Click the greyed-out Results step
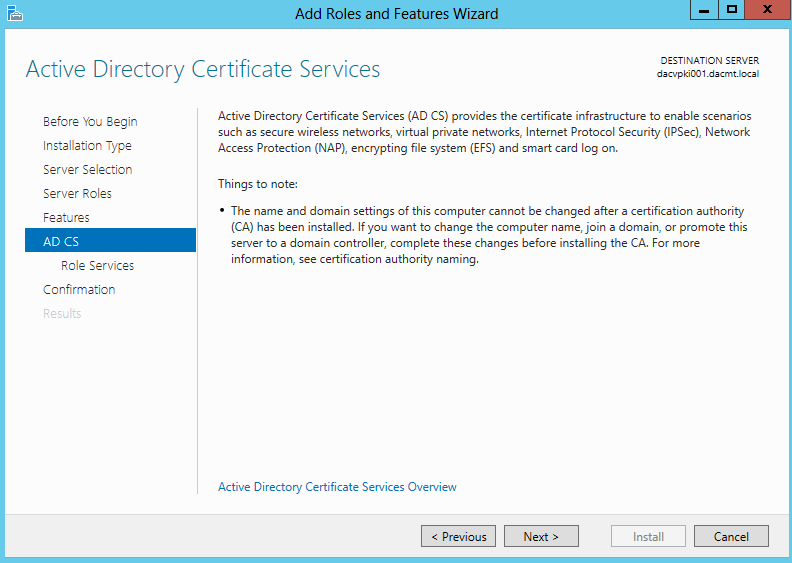The image size is (792, 563). (x=62, y=314)
